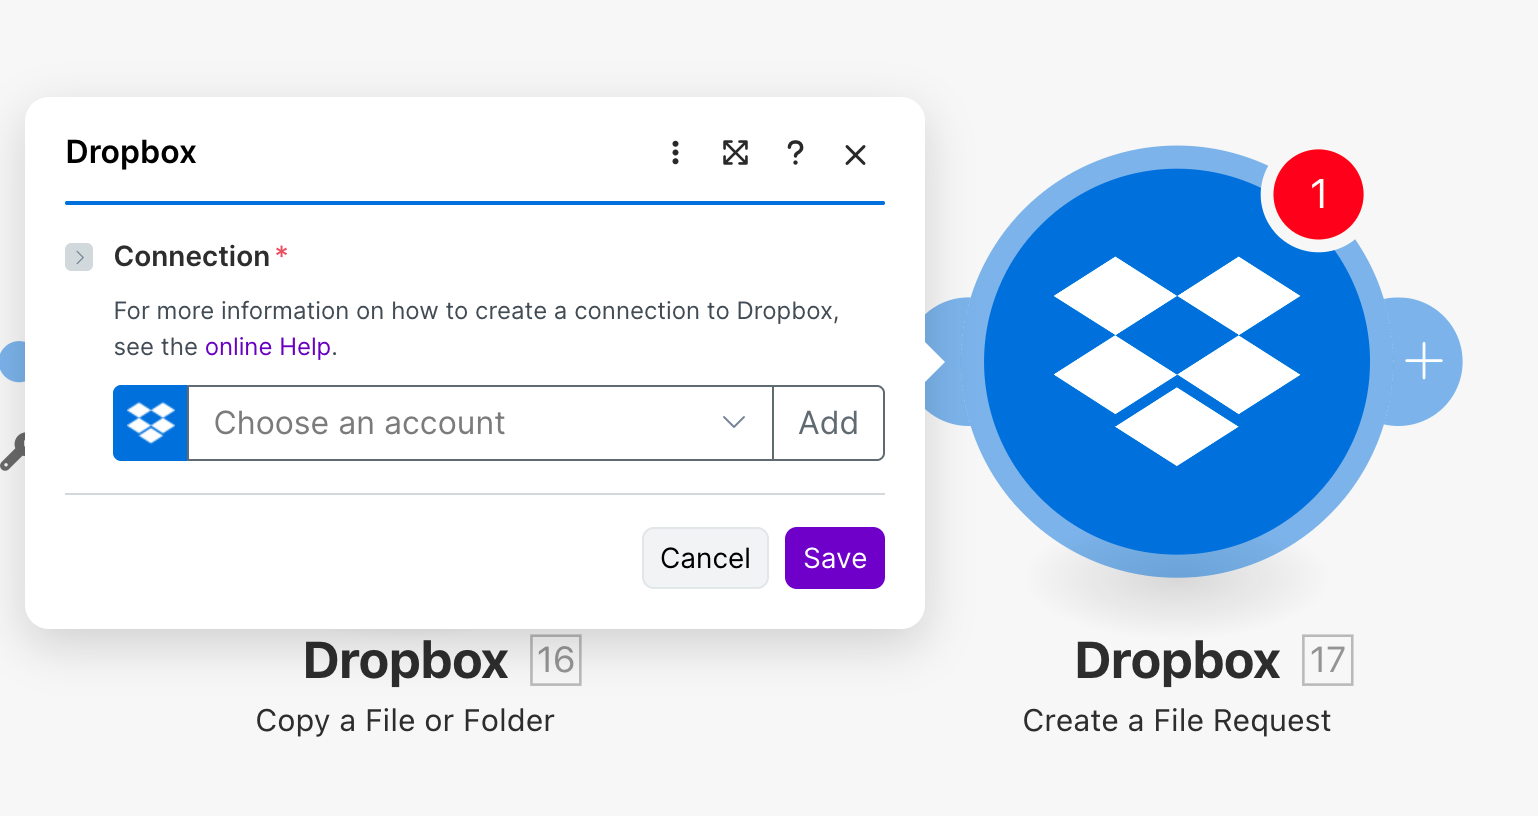Open help with the question mark icon
Screen dimensions: 1538x816
point(795,153)
